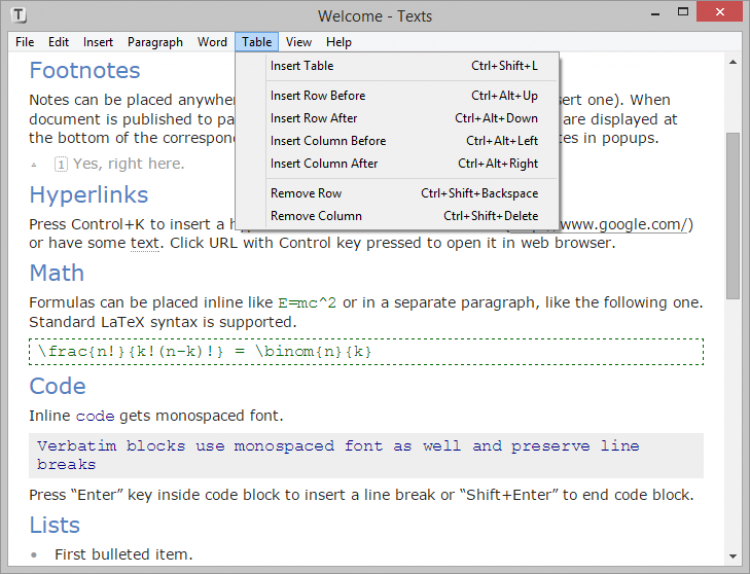The image size is (750, 574).
Task: Select Insert Row After menu entry
Action: tap(314, 118)
